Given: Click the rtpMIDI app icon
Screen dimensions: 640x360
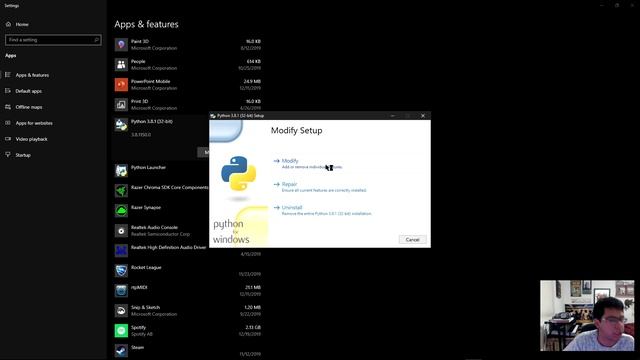Looking at the screenshot, I should tap(121, 291).
